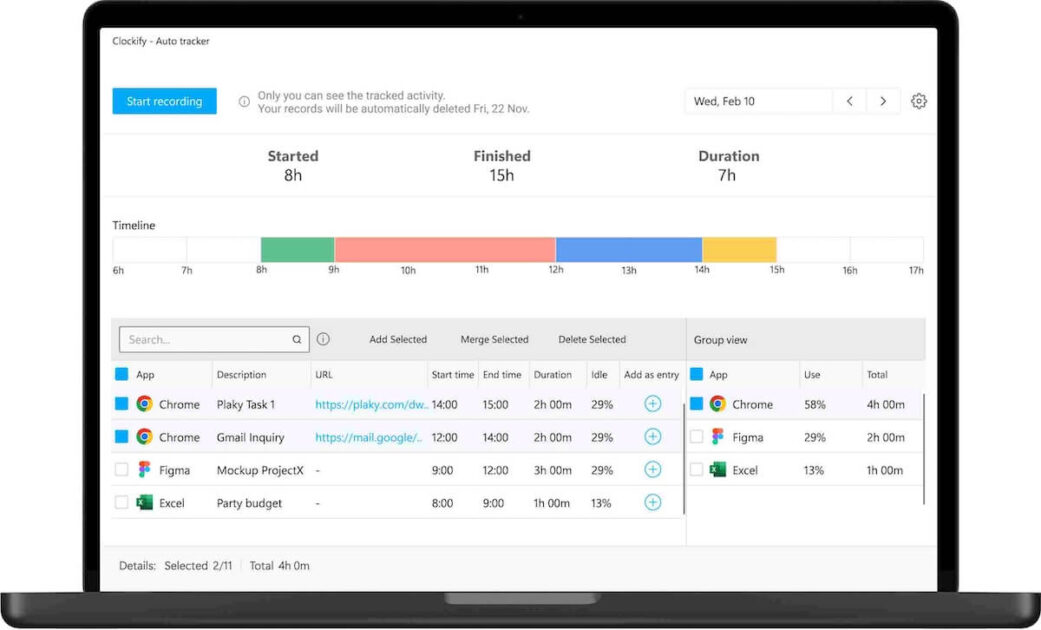Add Mockup ProjectX as entry plus icon
This screenshot has height=630, width=1041.
coord(653,469)
